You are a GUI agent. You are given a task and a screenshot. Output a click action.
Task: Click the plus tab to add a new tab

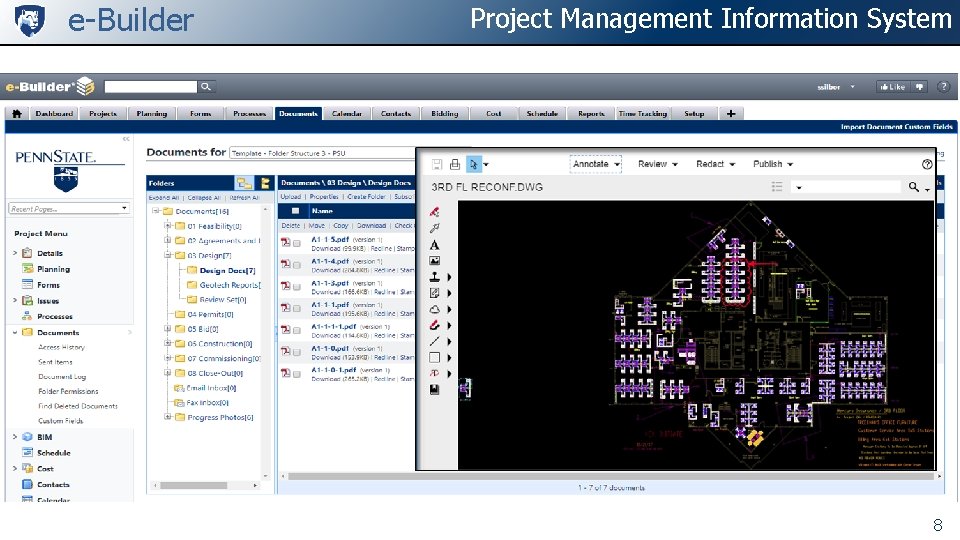click(x=730, y=113)
